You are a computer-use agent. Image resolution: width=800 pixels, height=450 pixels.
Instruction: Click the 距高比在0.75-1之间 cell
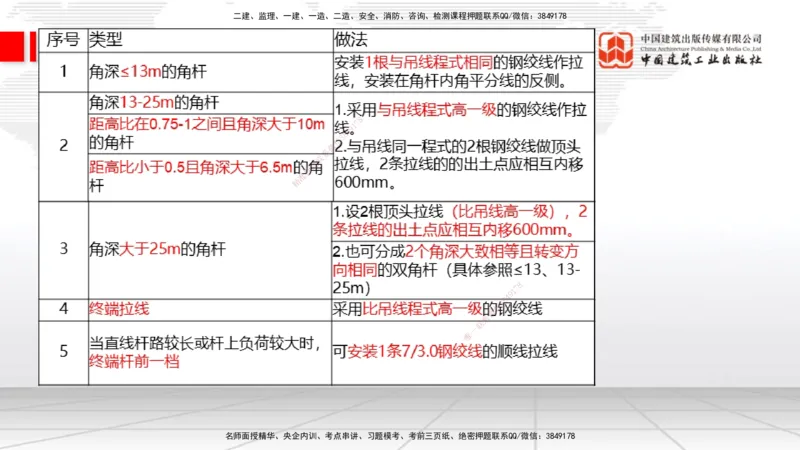click(x=210, y=133)
